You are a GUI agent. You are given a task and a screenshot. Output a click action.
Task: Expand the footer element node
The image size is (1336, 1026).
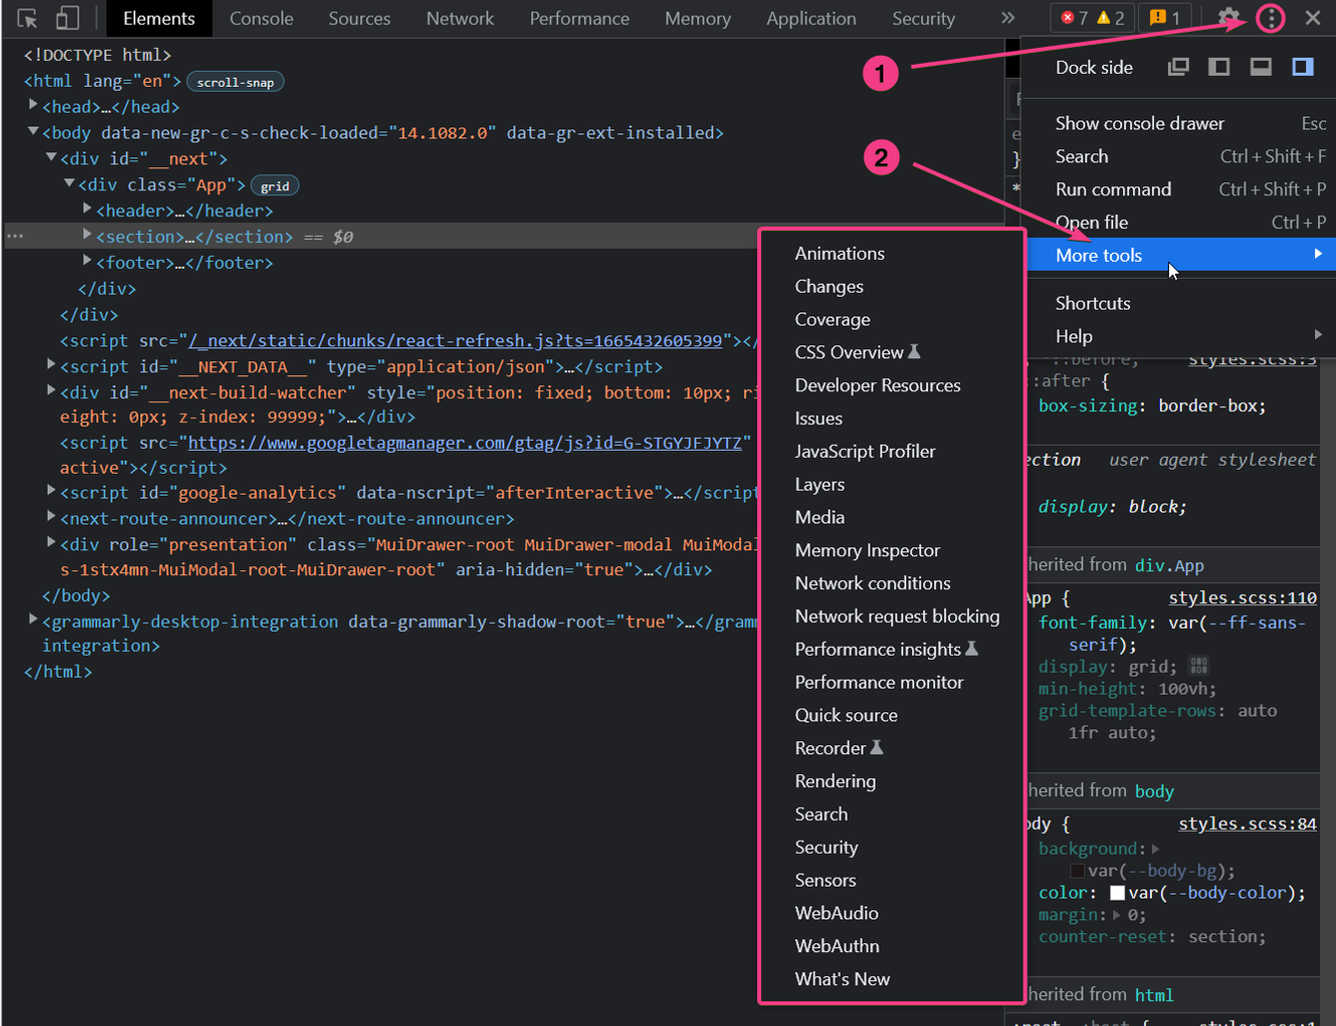pos(87,260)
